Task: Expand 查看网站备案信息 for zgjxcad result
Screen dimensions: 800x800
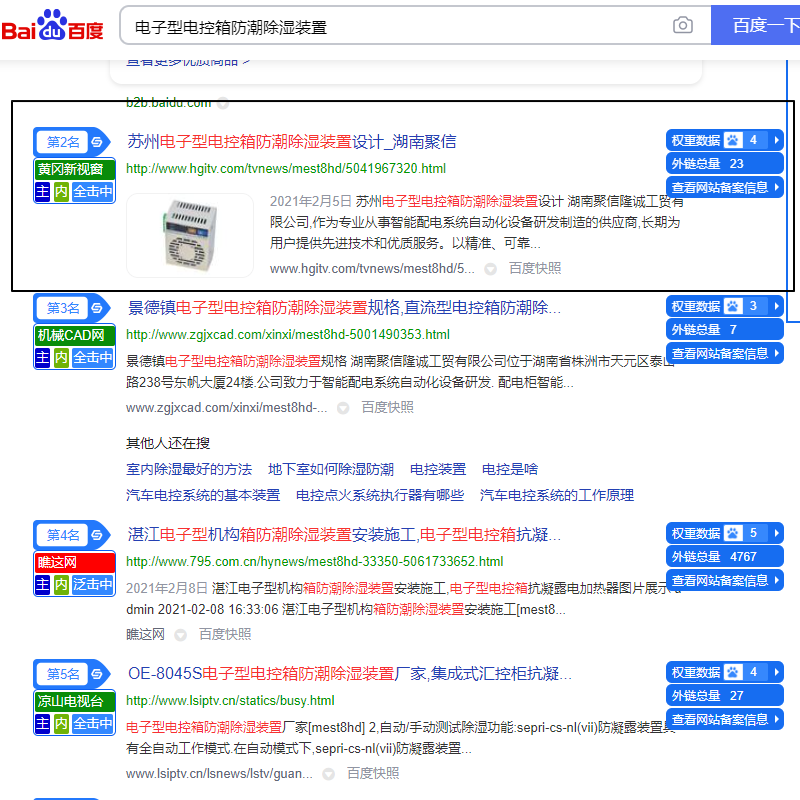Action: (x=724, y=353)
